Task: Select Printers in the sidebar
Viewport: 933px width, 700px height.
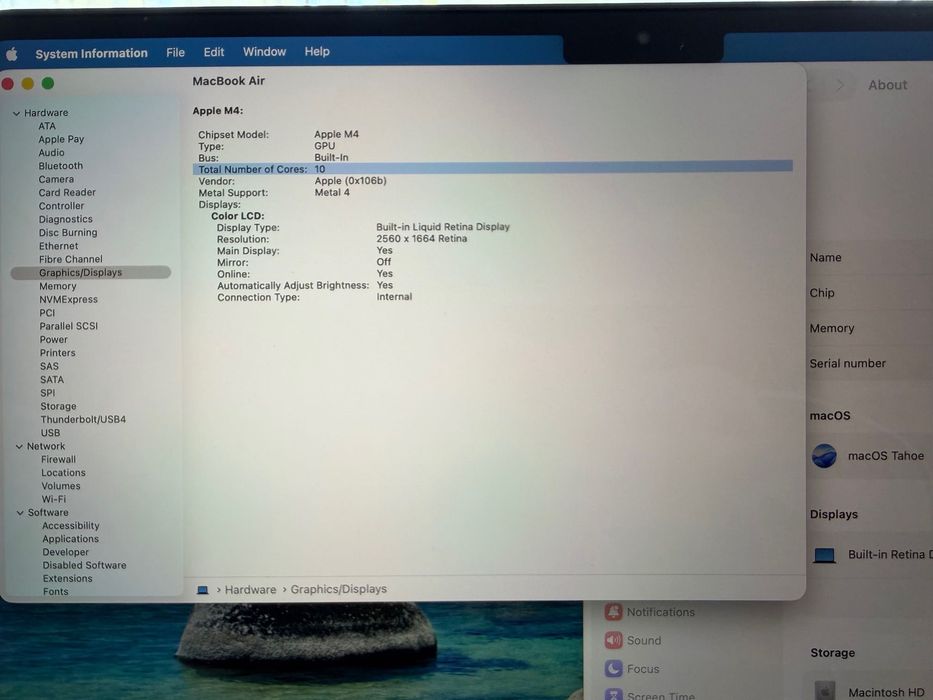Action: pos(58,353)
